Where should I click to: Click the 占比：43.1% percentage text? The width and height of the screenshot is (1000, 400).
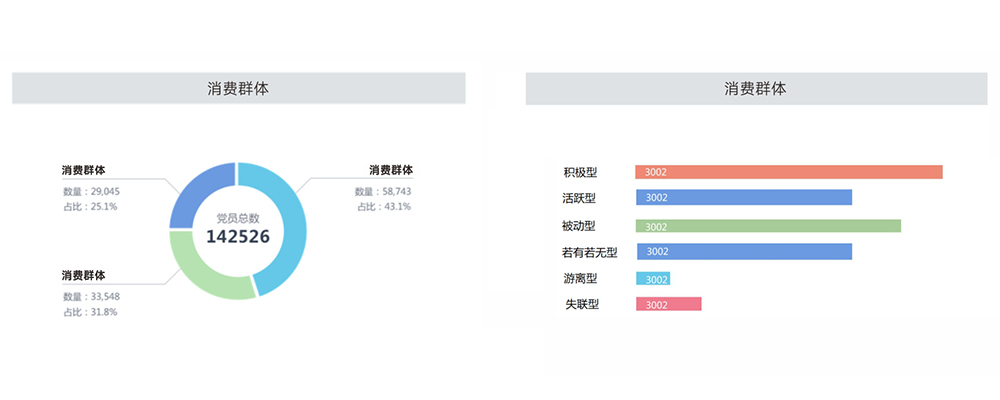tap(384, 207)
